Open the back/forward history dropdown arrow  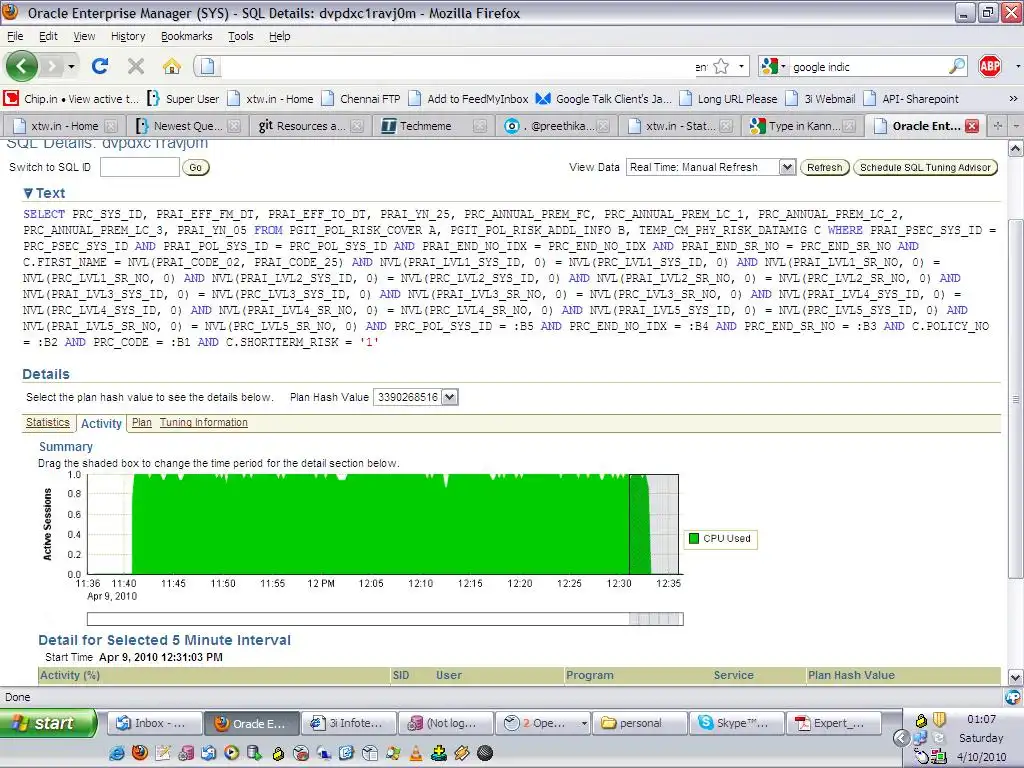pos(71,66)
